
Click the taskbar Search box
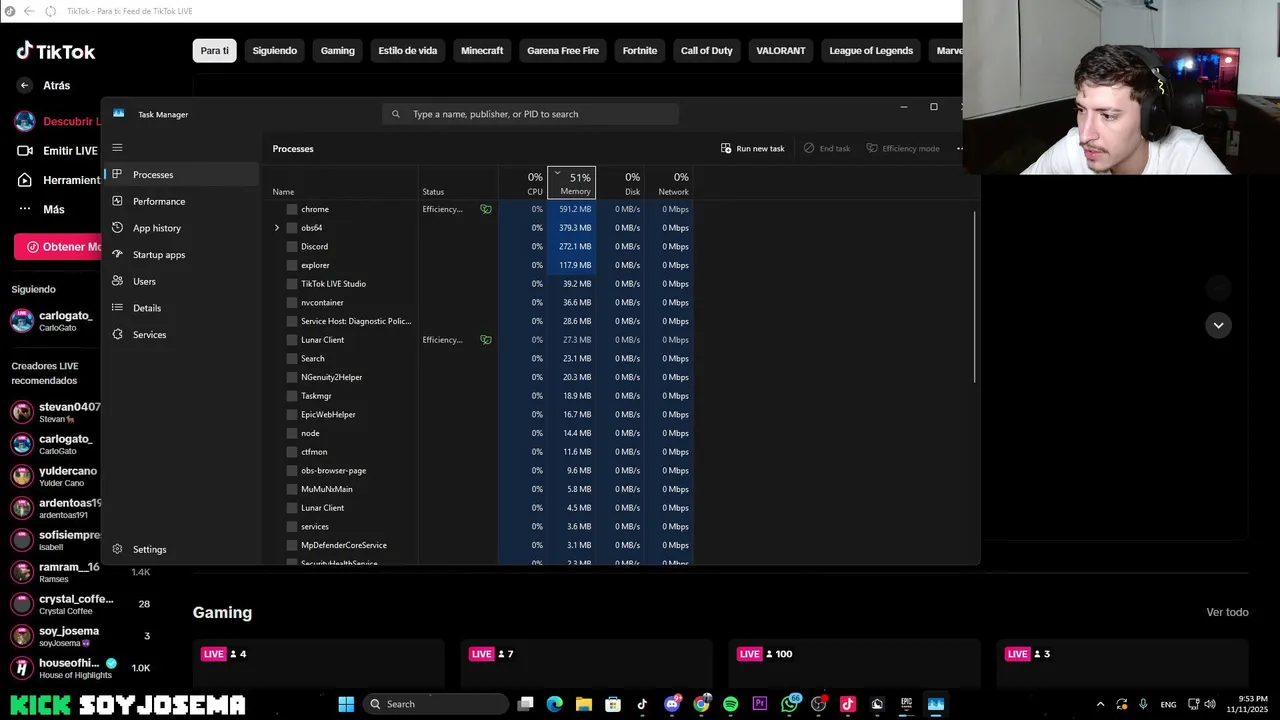[435, 704]
